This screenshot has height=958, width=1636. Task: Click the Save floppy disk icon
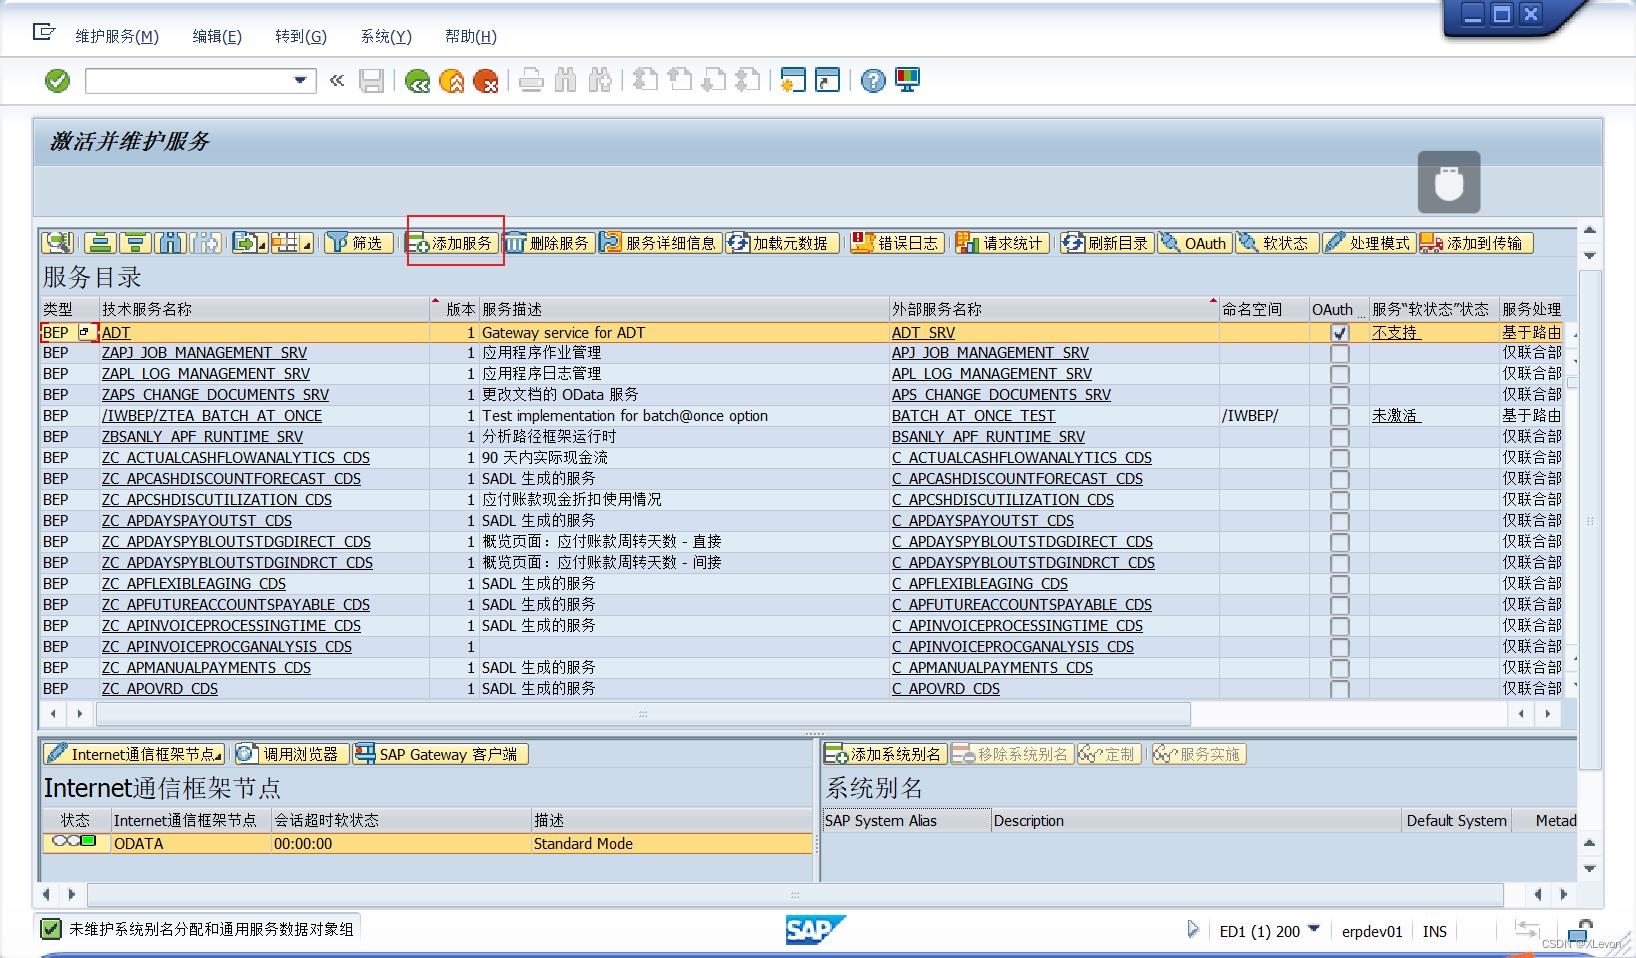tap(371, 81)
